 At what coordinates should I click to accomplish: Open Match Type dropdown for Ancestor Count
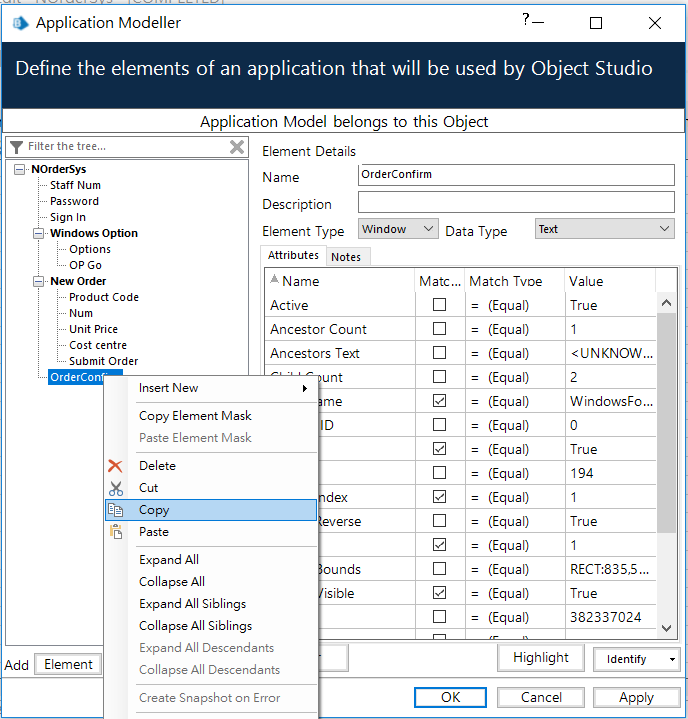point(514,329)
